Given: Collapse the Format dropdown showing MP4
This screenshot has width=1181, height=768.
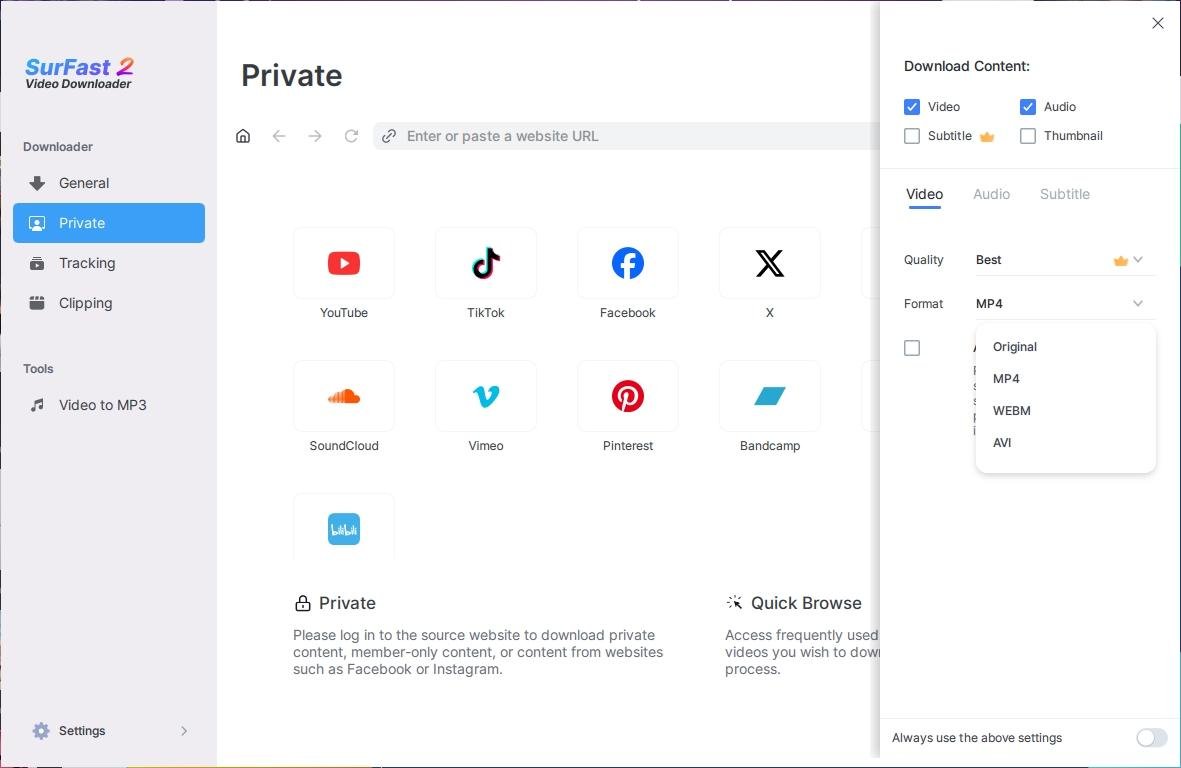Looking at the screenshot, I should point(1065,303).
